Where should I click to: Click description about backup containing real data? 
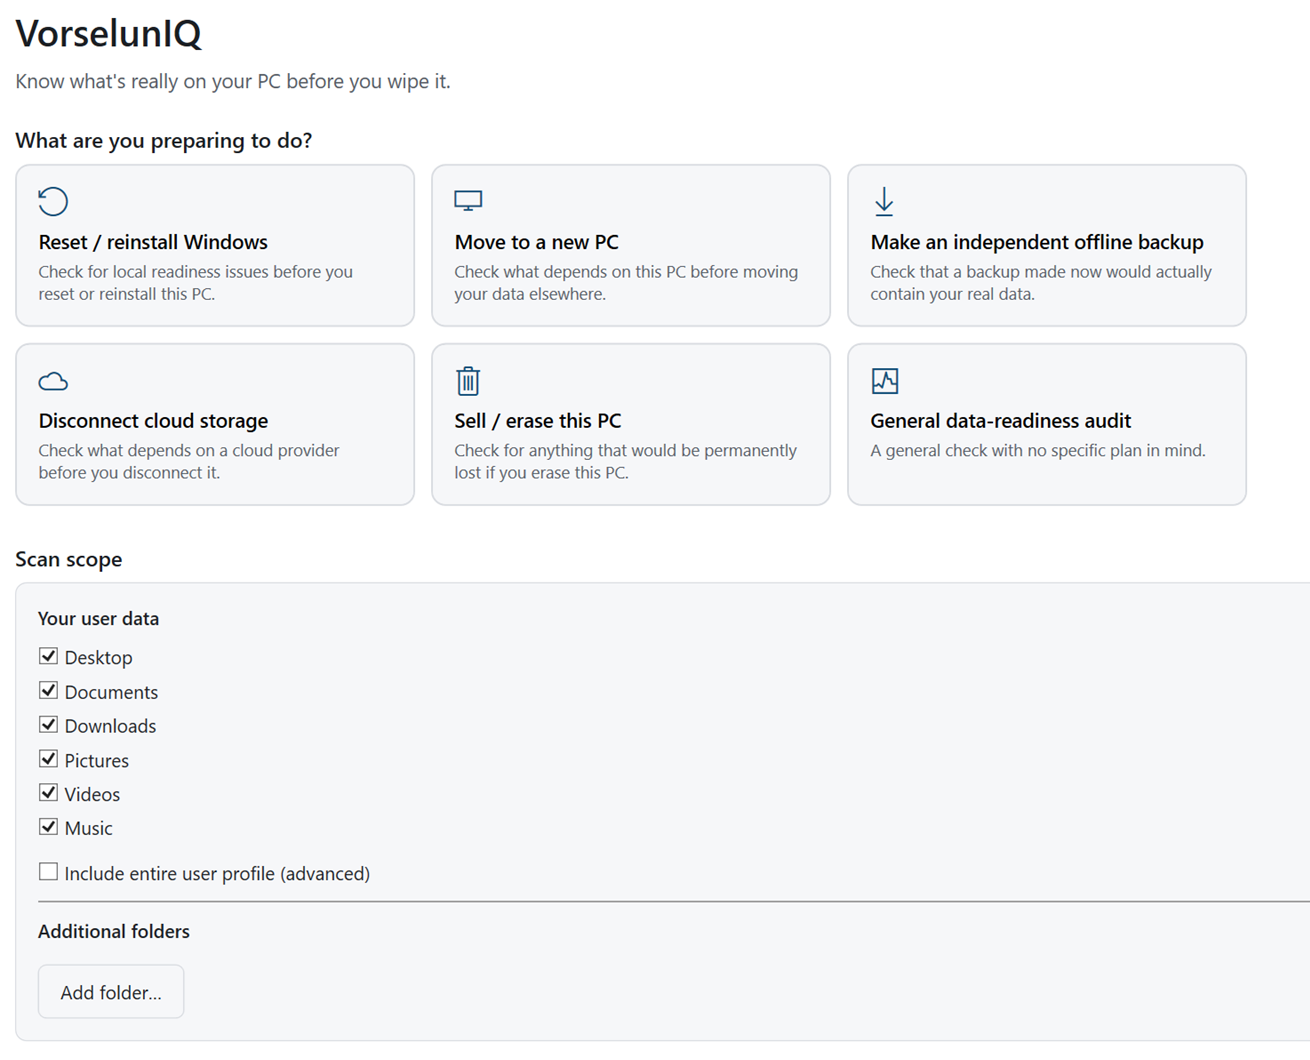[x=1041, y=283]
